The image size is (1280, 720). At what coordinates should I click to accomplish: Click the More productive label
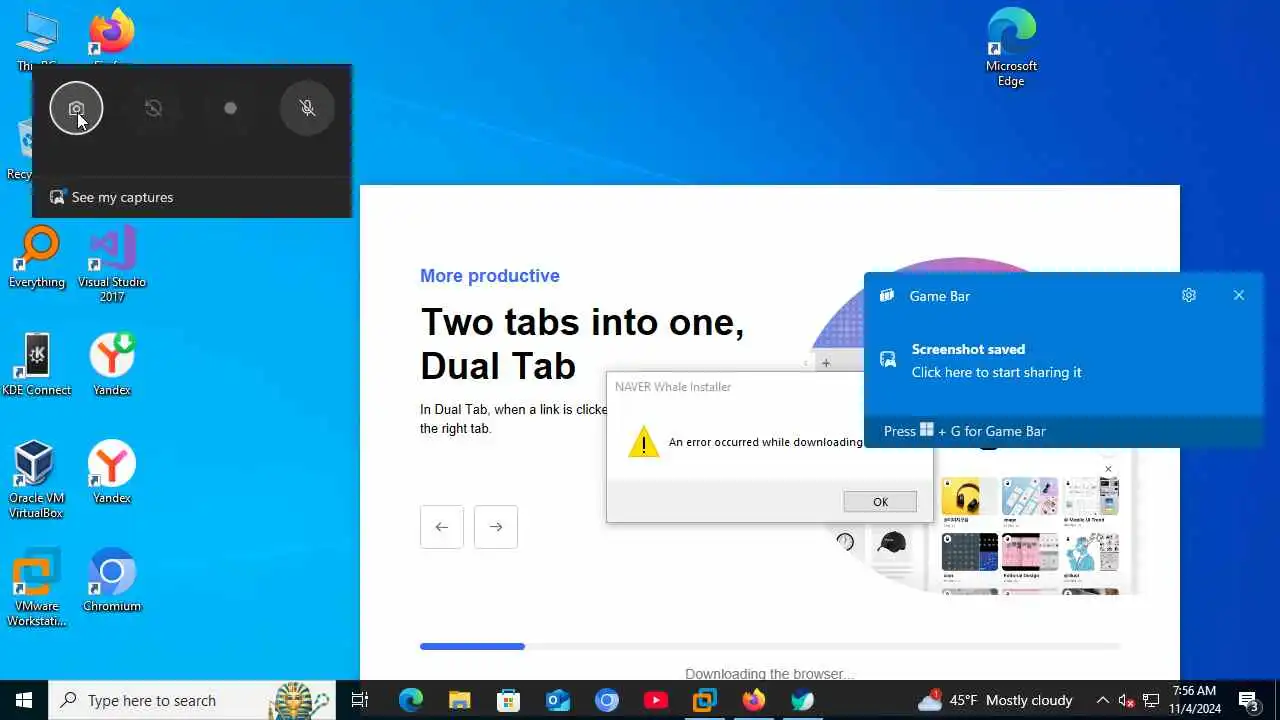490,275
